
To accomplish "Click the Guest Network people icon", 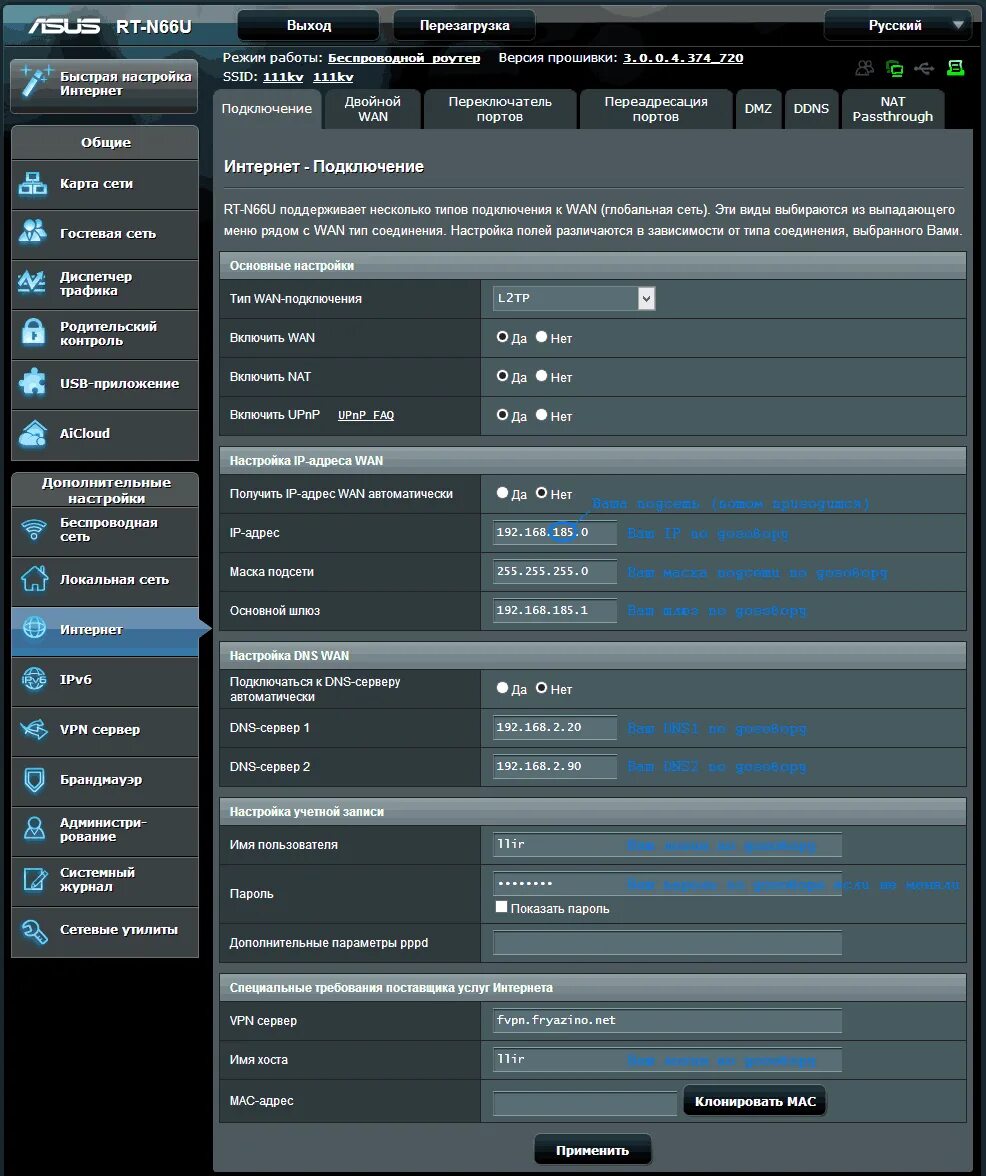I will (32, 232).
